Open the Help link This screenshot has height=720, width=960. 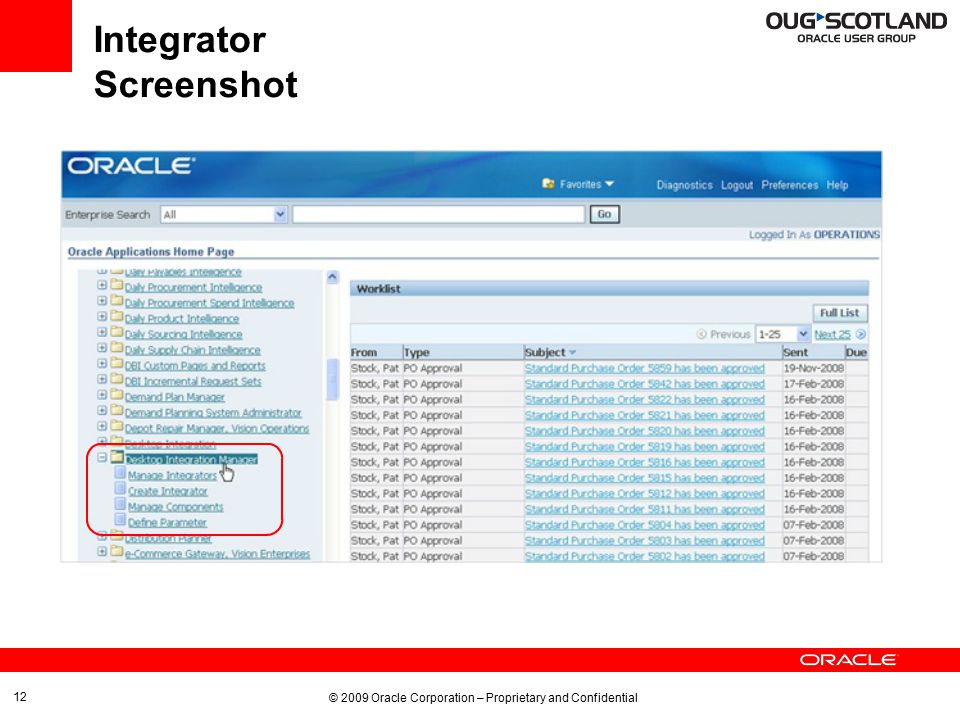pyautogui.click(x=837, y=185)
